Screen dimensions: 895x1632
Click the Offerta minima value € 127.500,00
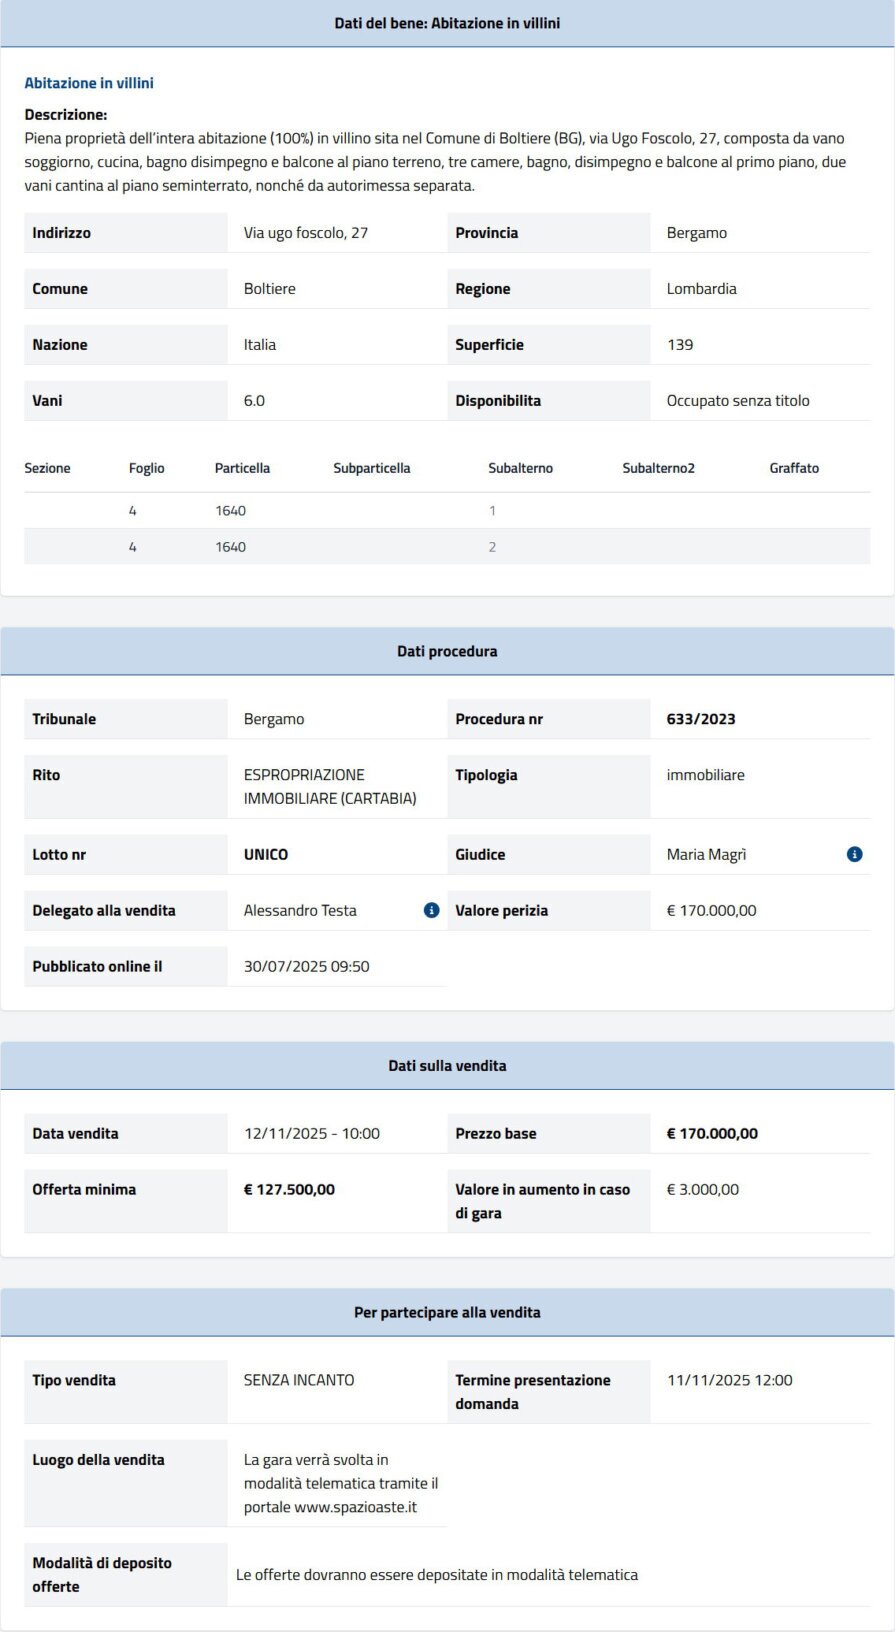click(x=289, y=1190)
